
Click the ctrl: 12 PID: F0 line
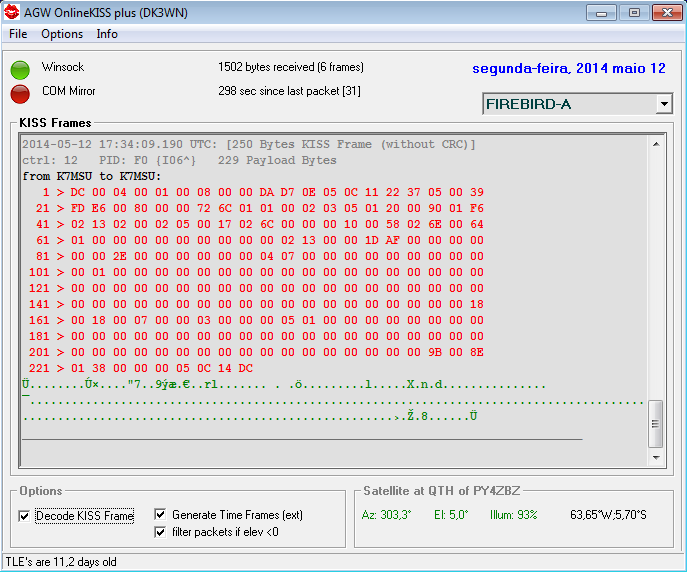179,160
